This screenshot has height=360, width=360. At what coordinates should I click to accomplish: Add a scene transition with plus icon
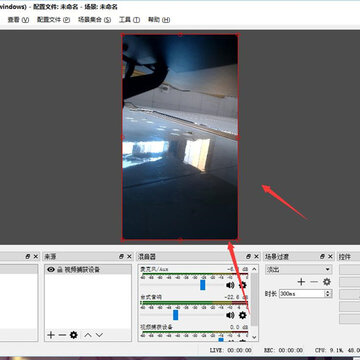pos(301,282)
